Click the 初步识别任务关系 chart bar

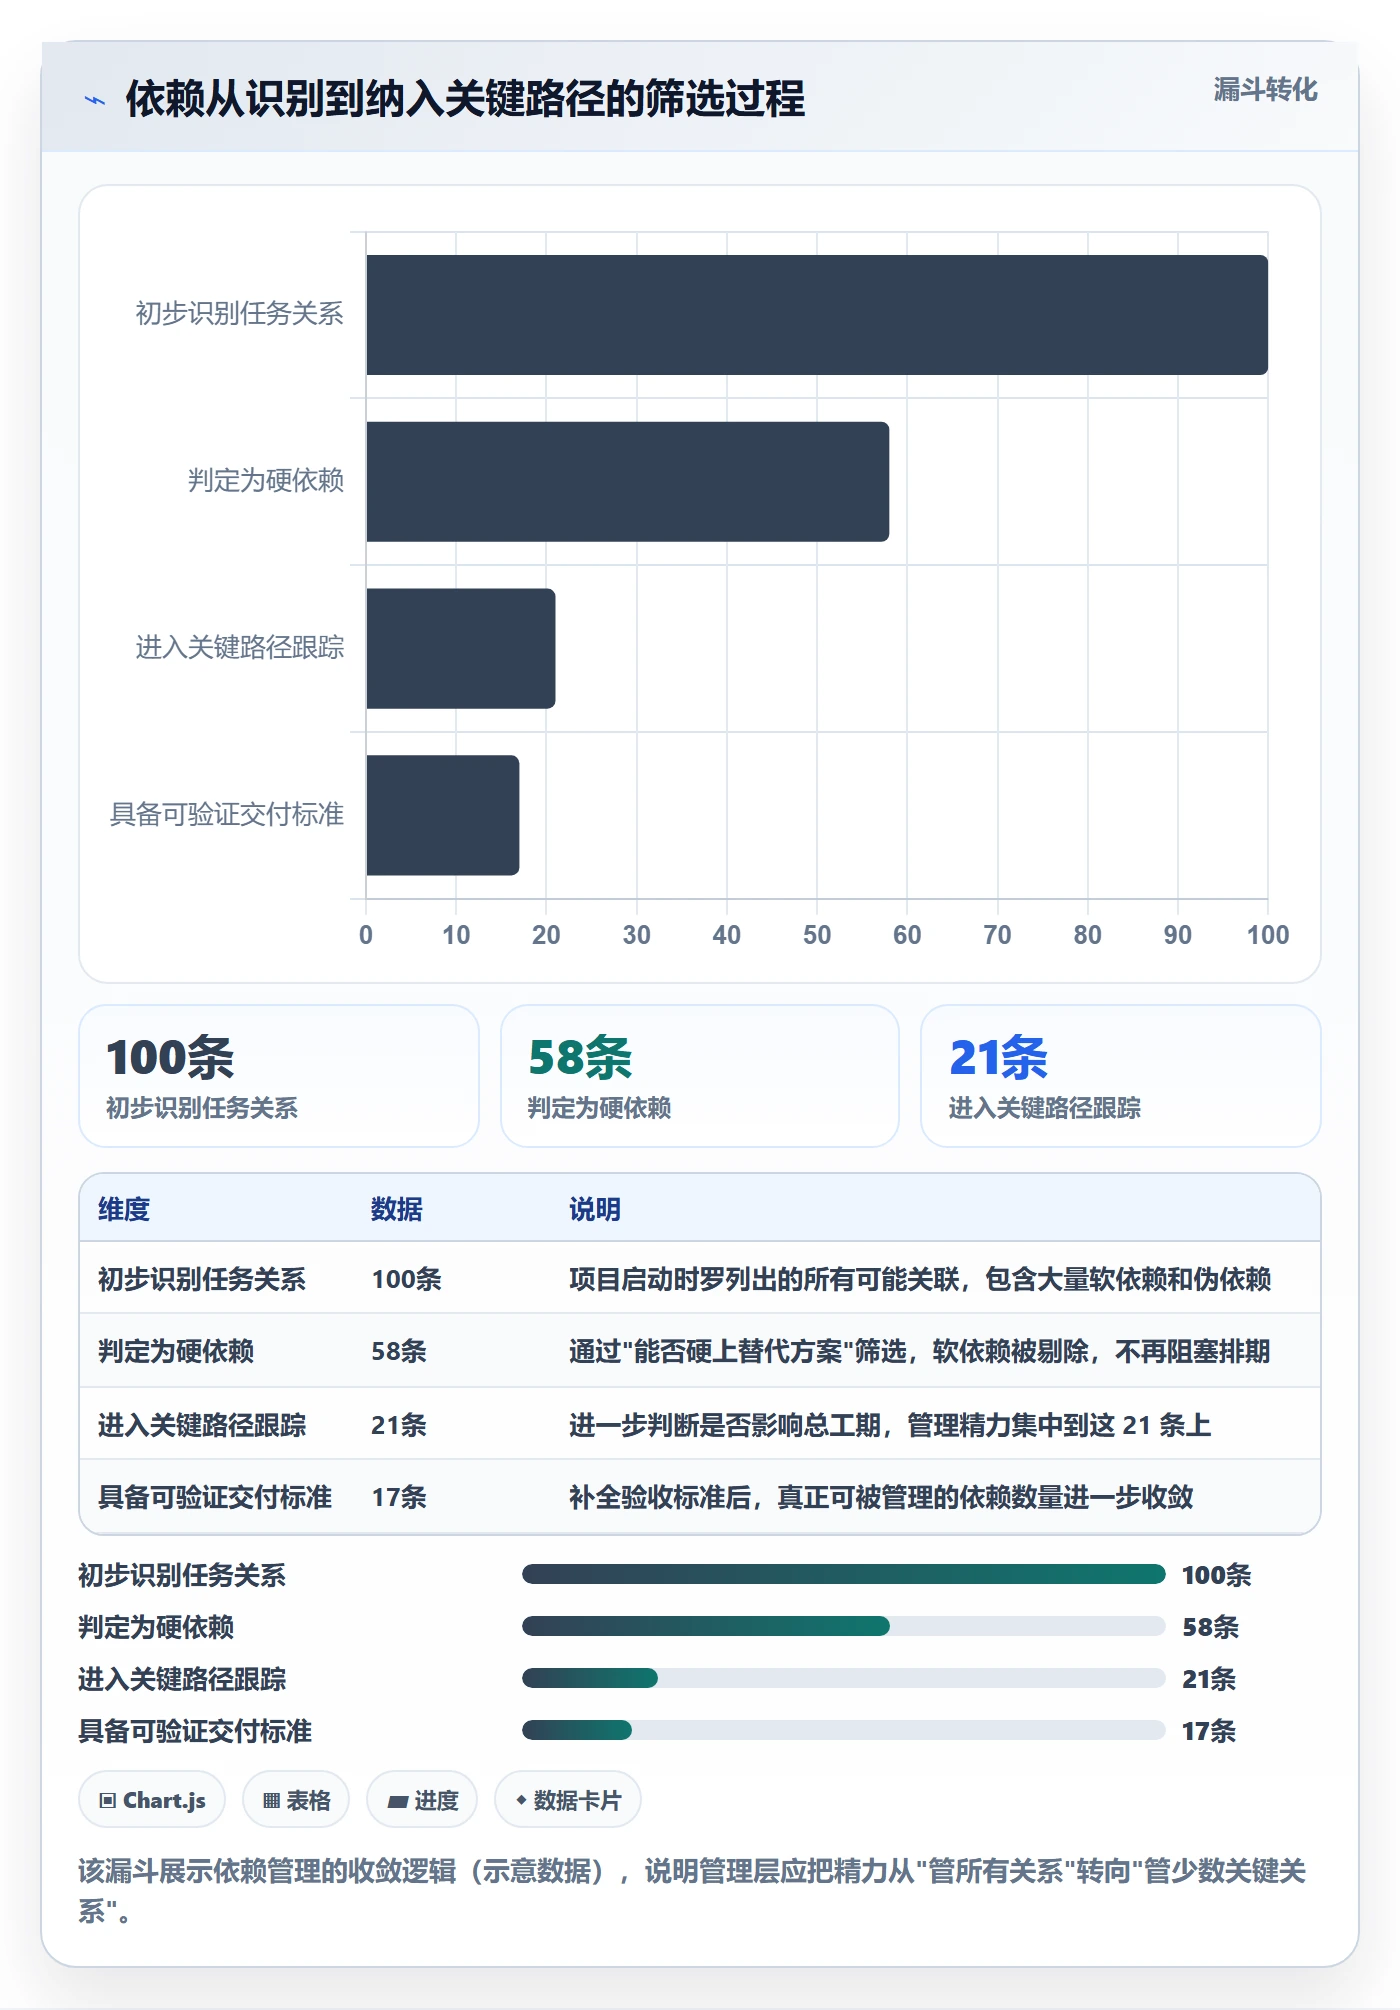817,315
